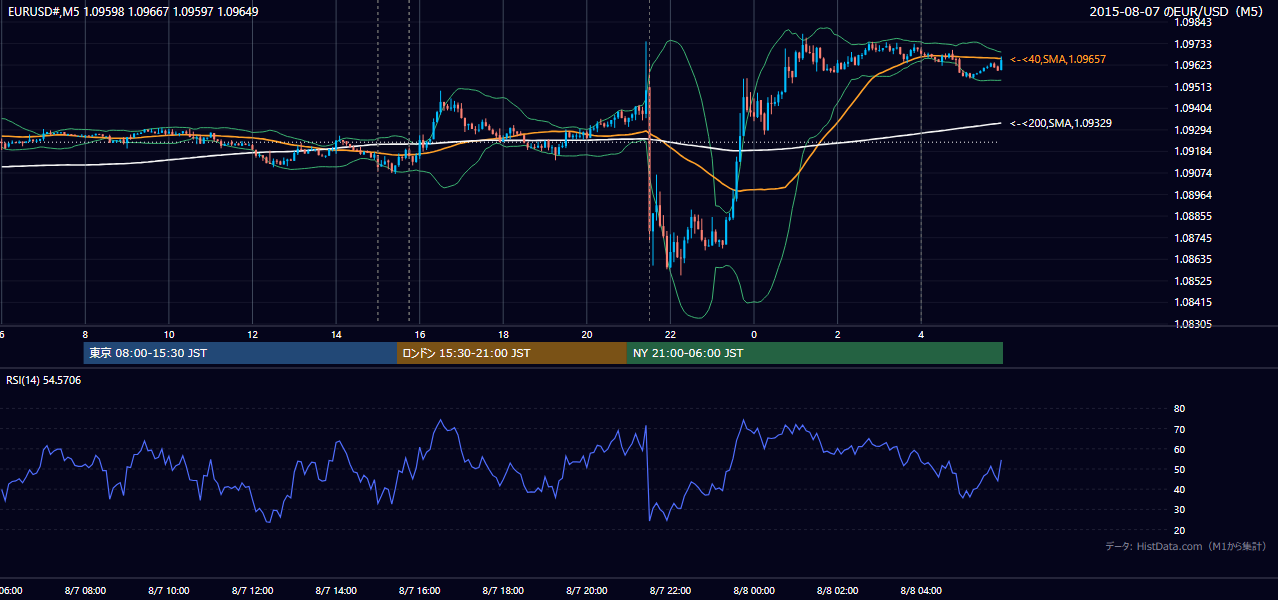Click the RSI scale value 80

pyautogui.click(x=1179, y=409)
